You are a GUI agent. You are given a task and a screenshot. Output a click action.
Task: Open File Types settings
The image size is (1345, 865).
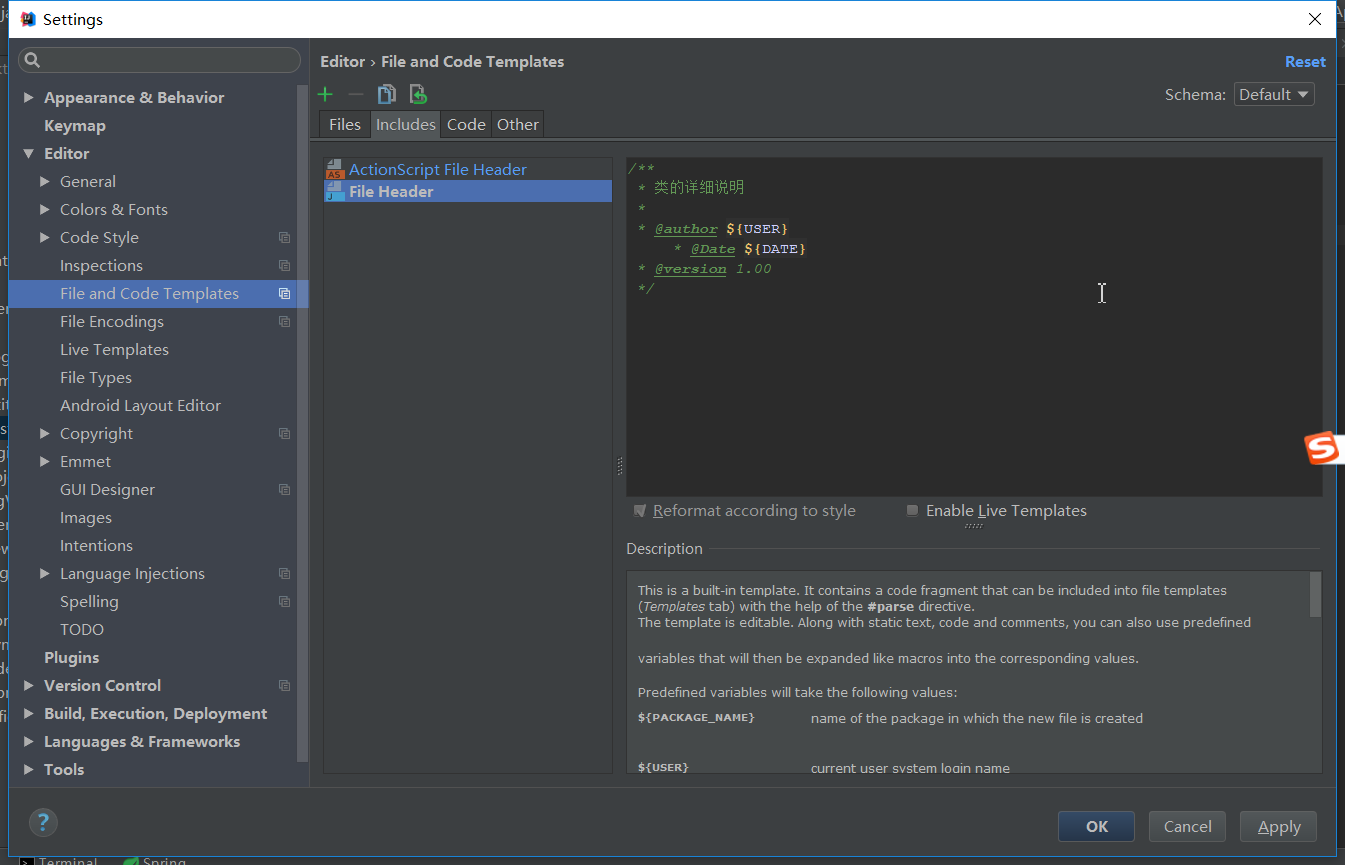click(x=96, y=378)
